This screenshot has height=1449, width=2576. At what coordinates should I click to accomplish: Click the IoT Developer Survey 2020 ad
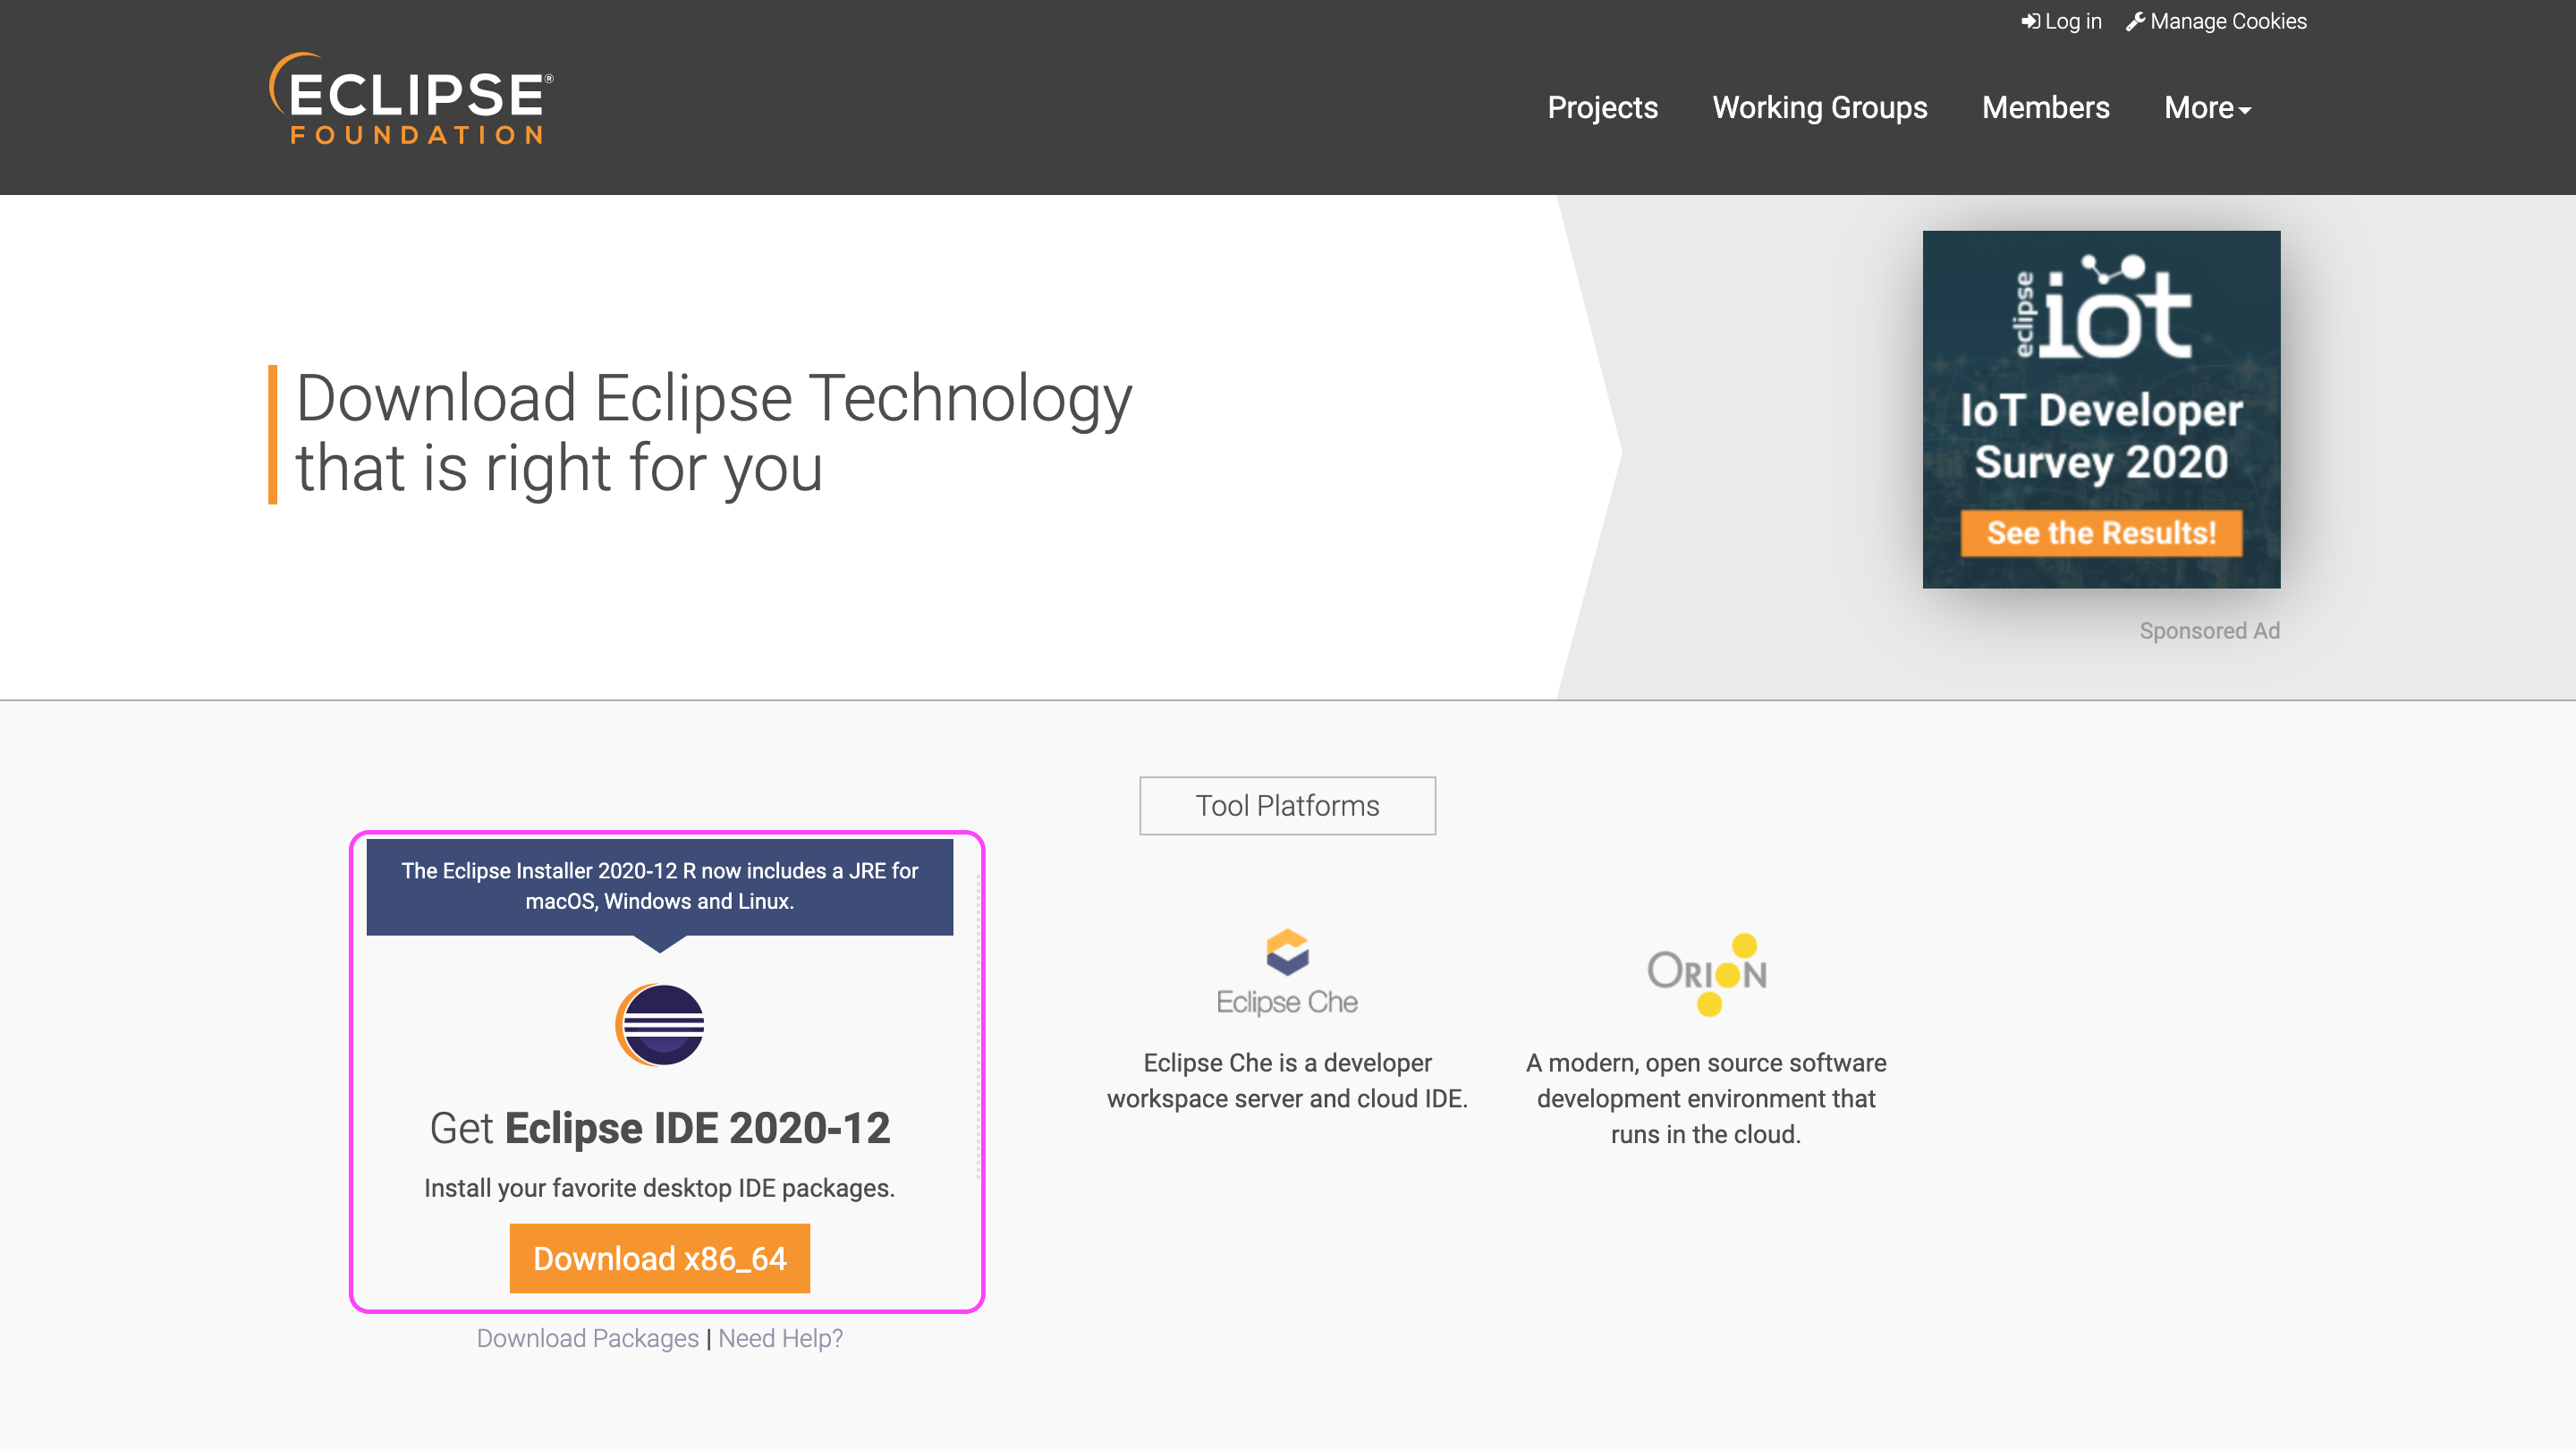click(x=2101, y=409)
